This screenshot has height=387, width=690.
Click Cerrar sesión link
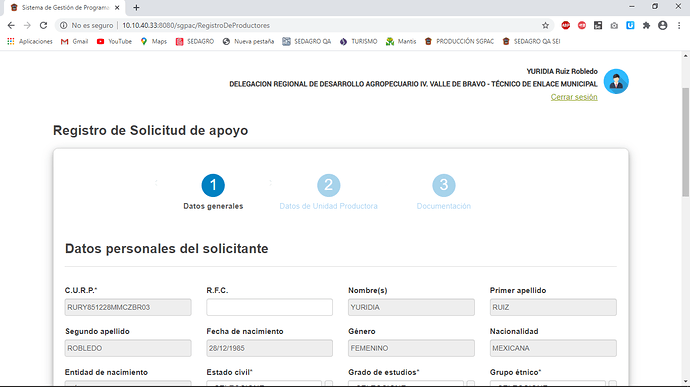click(574, 97)
